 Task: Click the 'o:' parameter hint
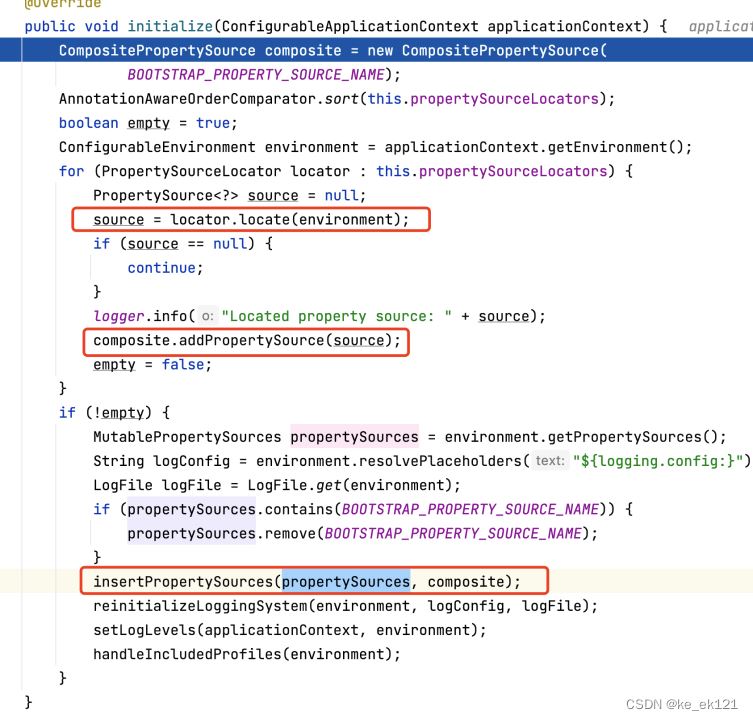click(x=207, y=317)
